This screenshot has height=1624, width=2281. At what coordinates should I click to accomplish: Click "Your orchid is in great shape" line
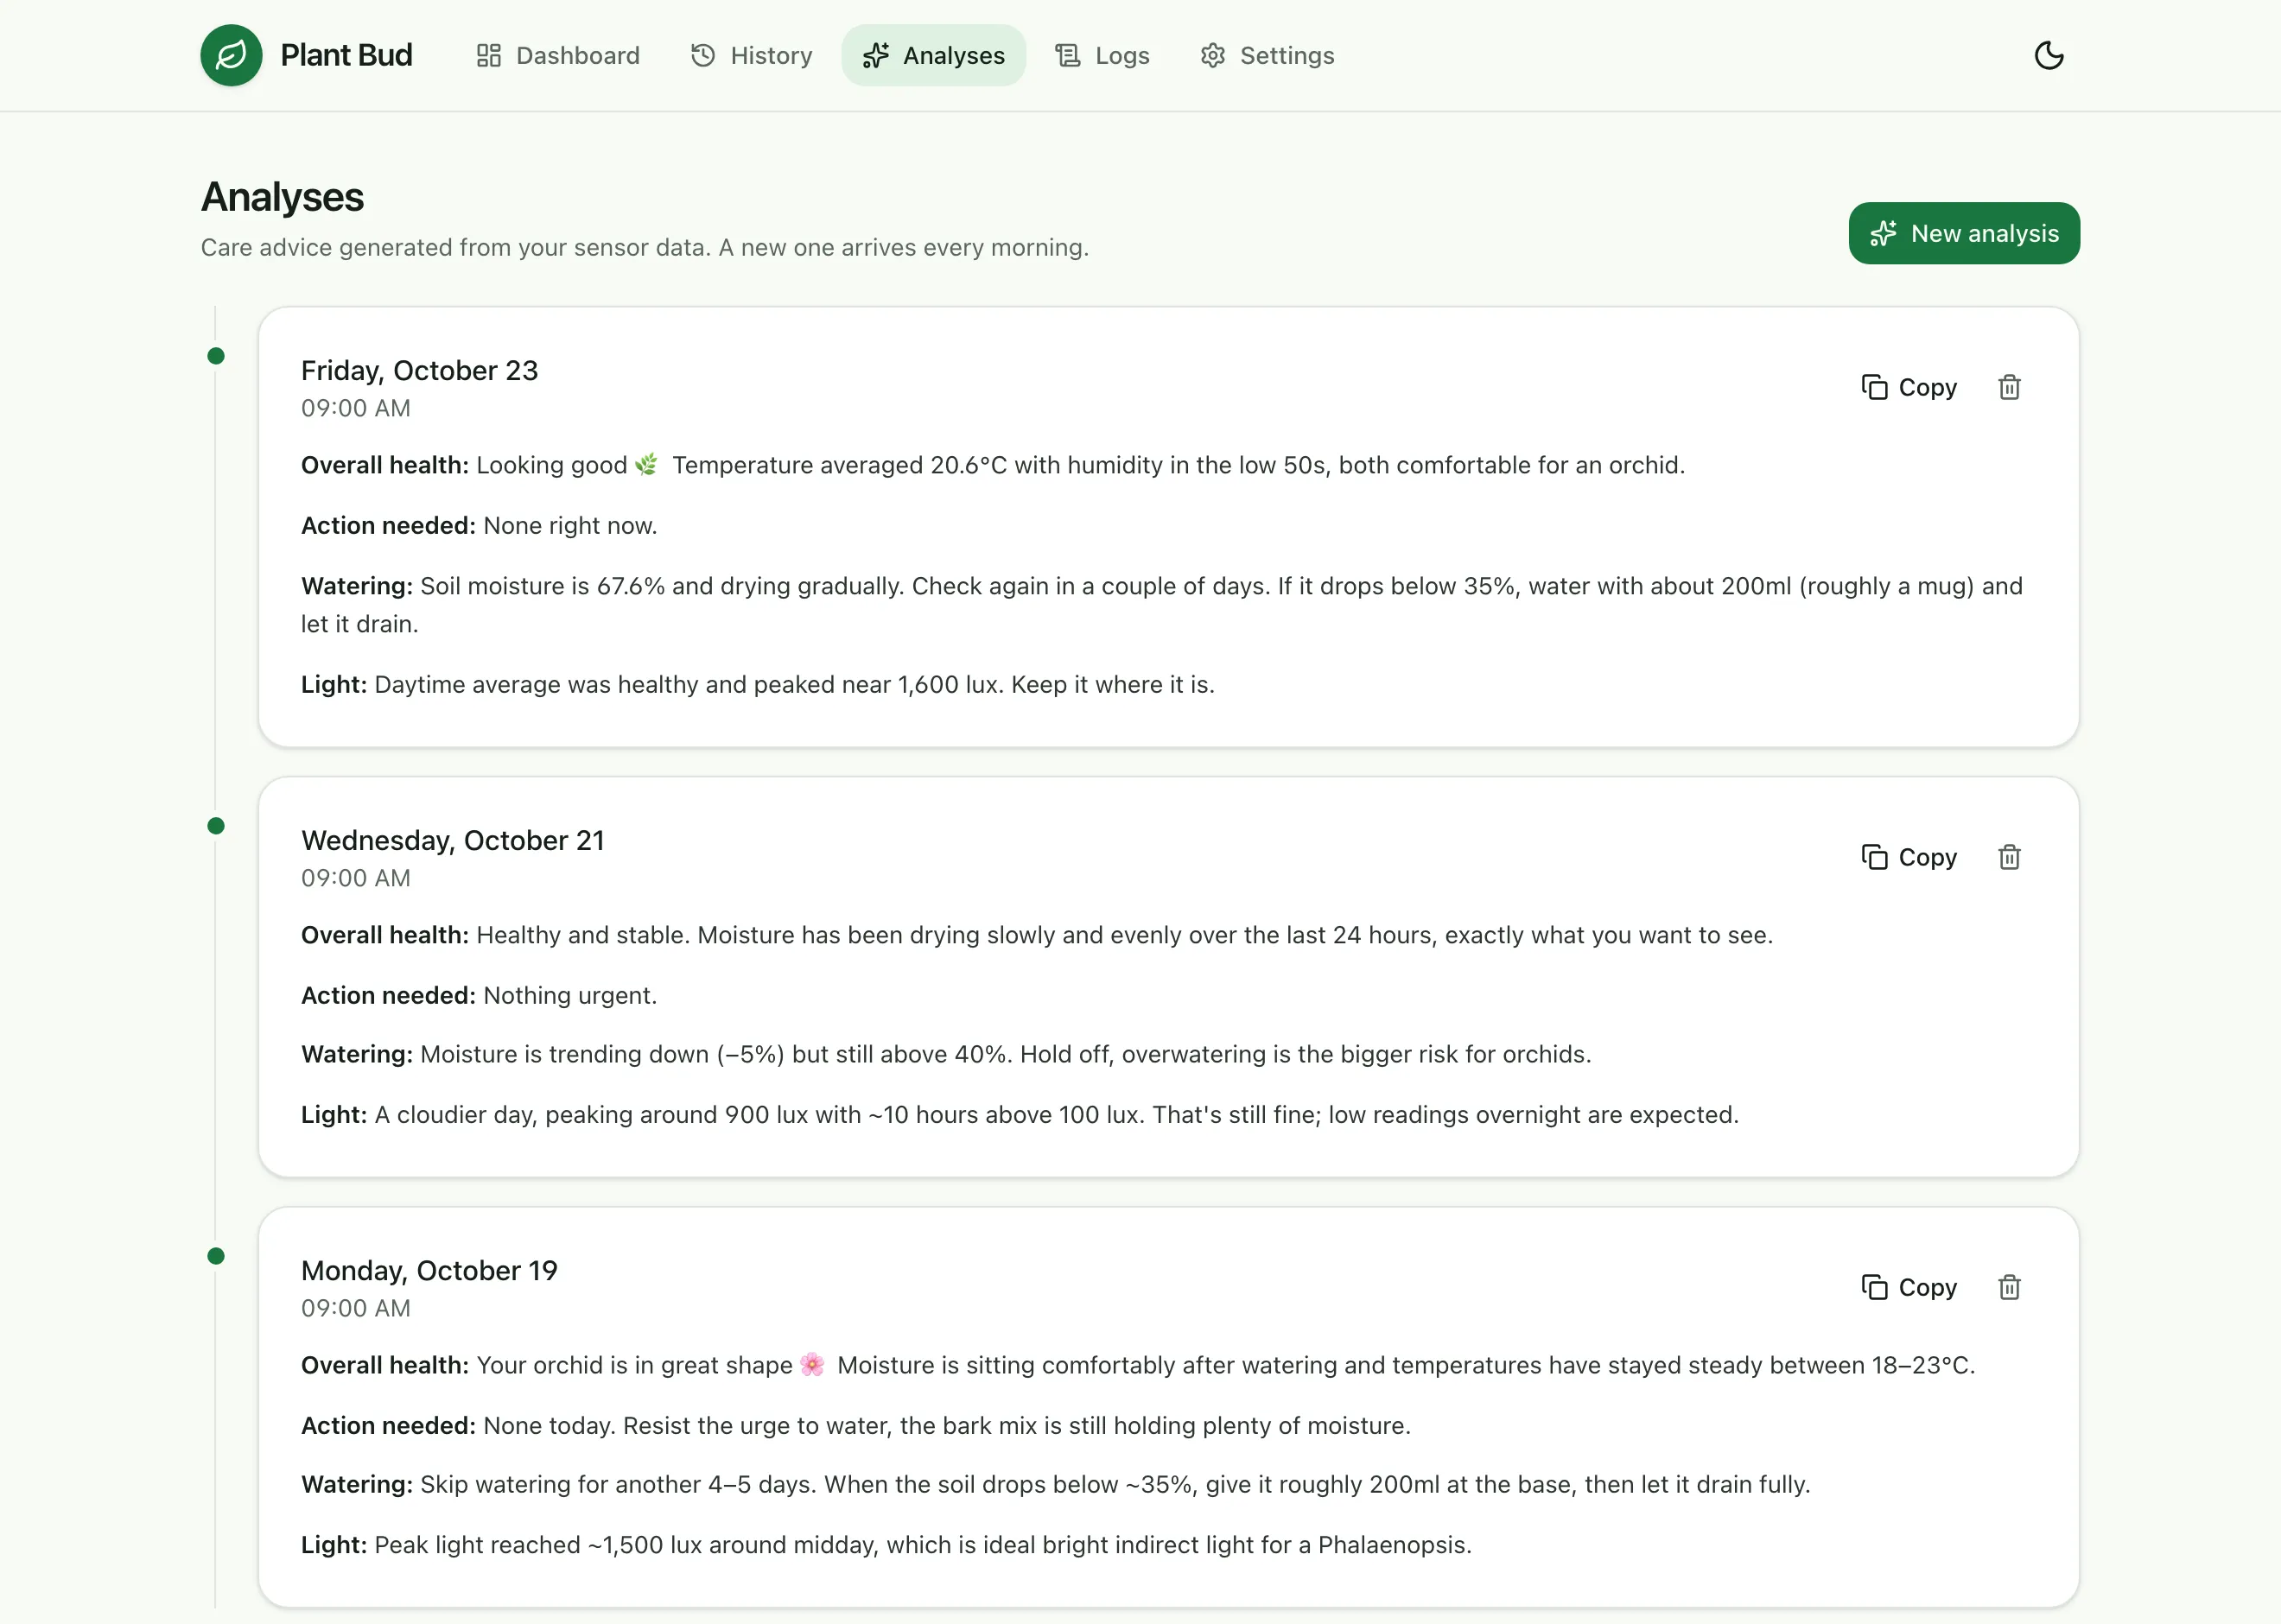click(x=1138, y=1365)
